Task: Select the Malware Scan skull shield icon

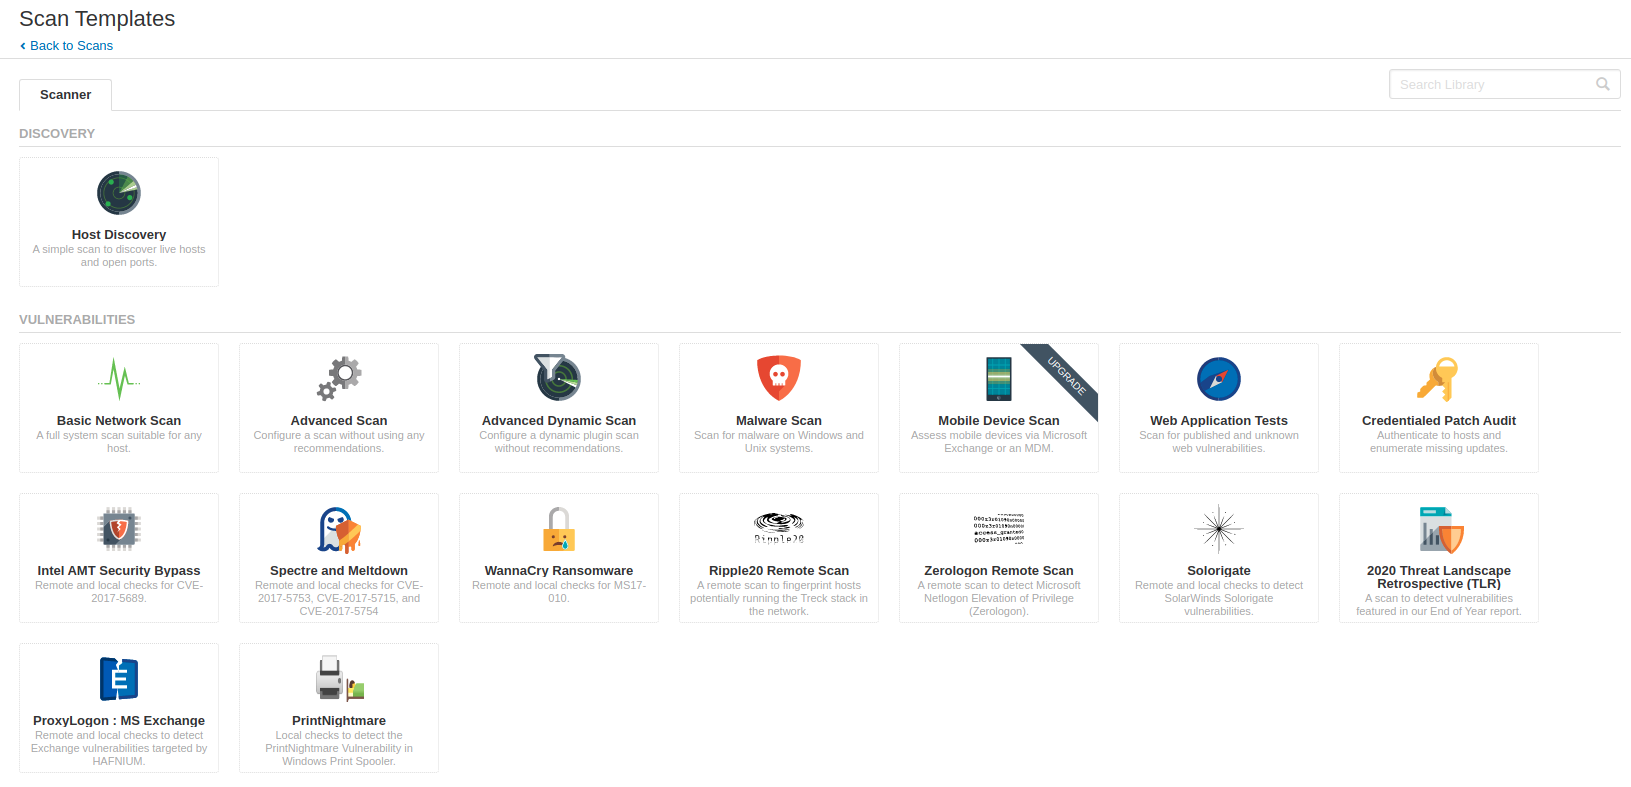Action: tap(779, 378)
